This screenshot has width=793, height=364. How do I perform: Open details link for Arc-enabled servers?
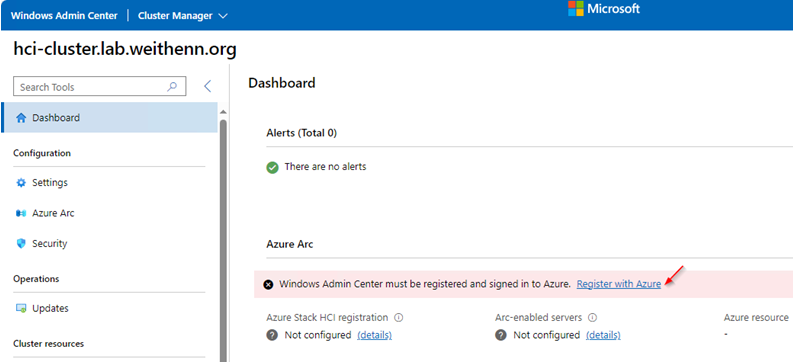click(603, 335)
